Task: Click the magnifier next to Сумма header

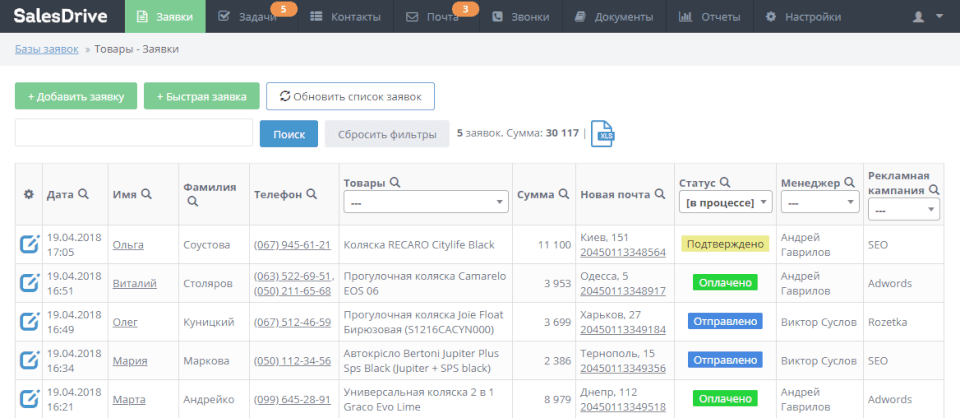Action: [563, 194]
